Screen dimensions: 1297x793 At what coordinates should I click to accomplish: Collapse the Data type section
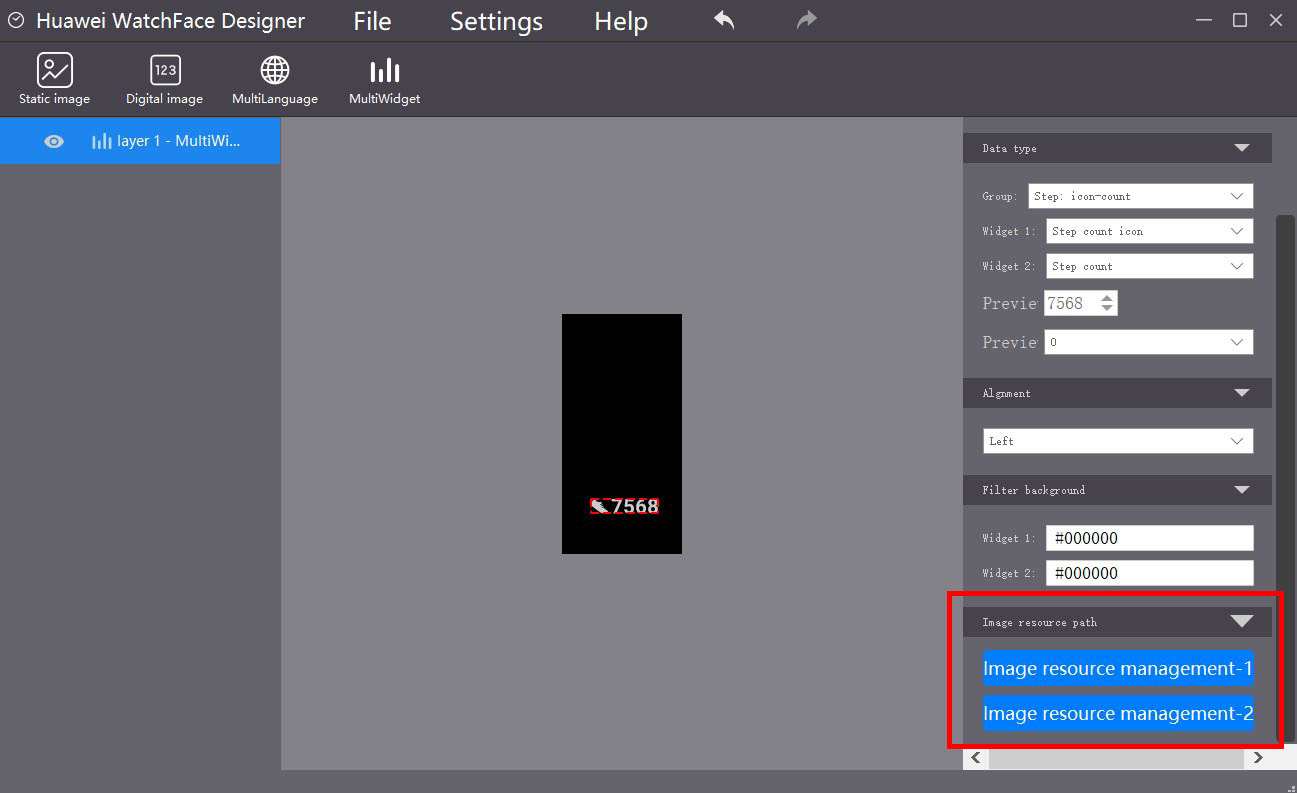click(1242, 148)
